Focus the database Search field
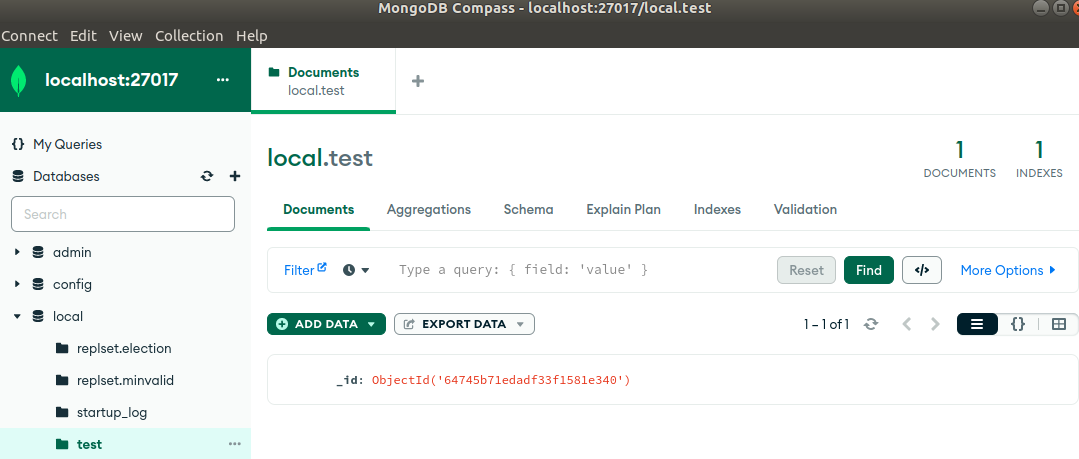The width and height of the screenshot is (1079, 459). click(123, 214)
